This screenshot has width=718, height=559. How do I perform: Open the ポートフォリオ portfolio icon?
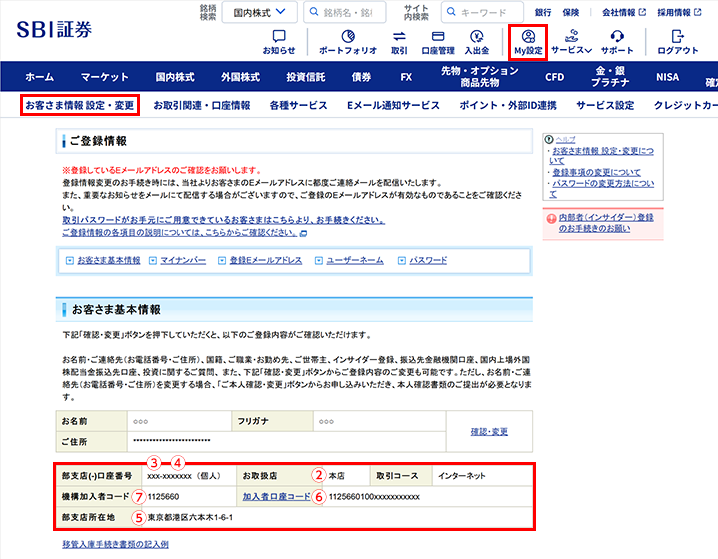[348, 42]
